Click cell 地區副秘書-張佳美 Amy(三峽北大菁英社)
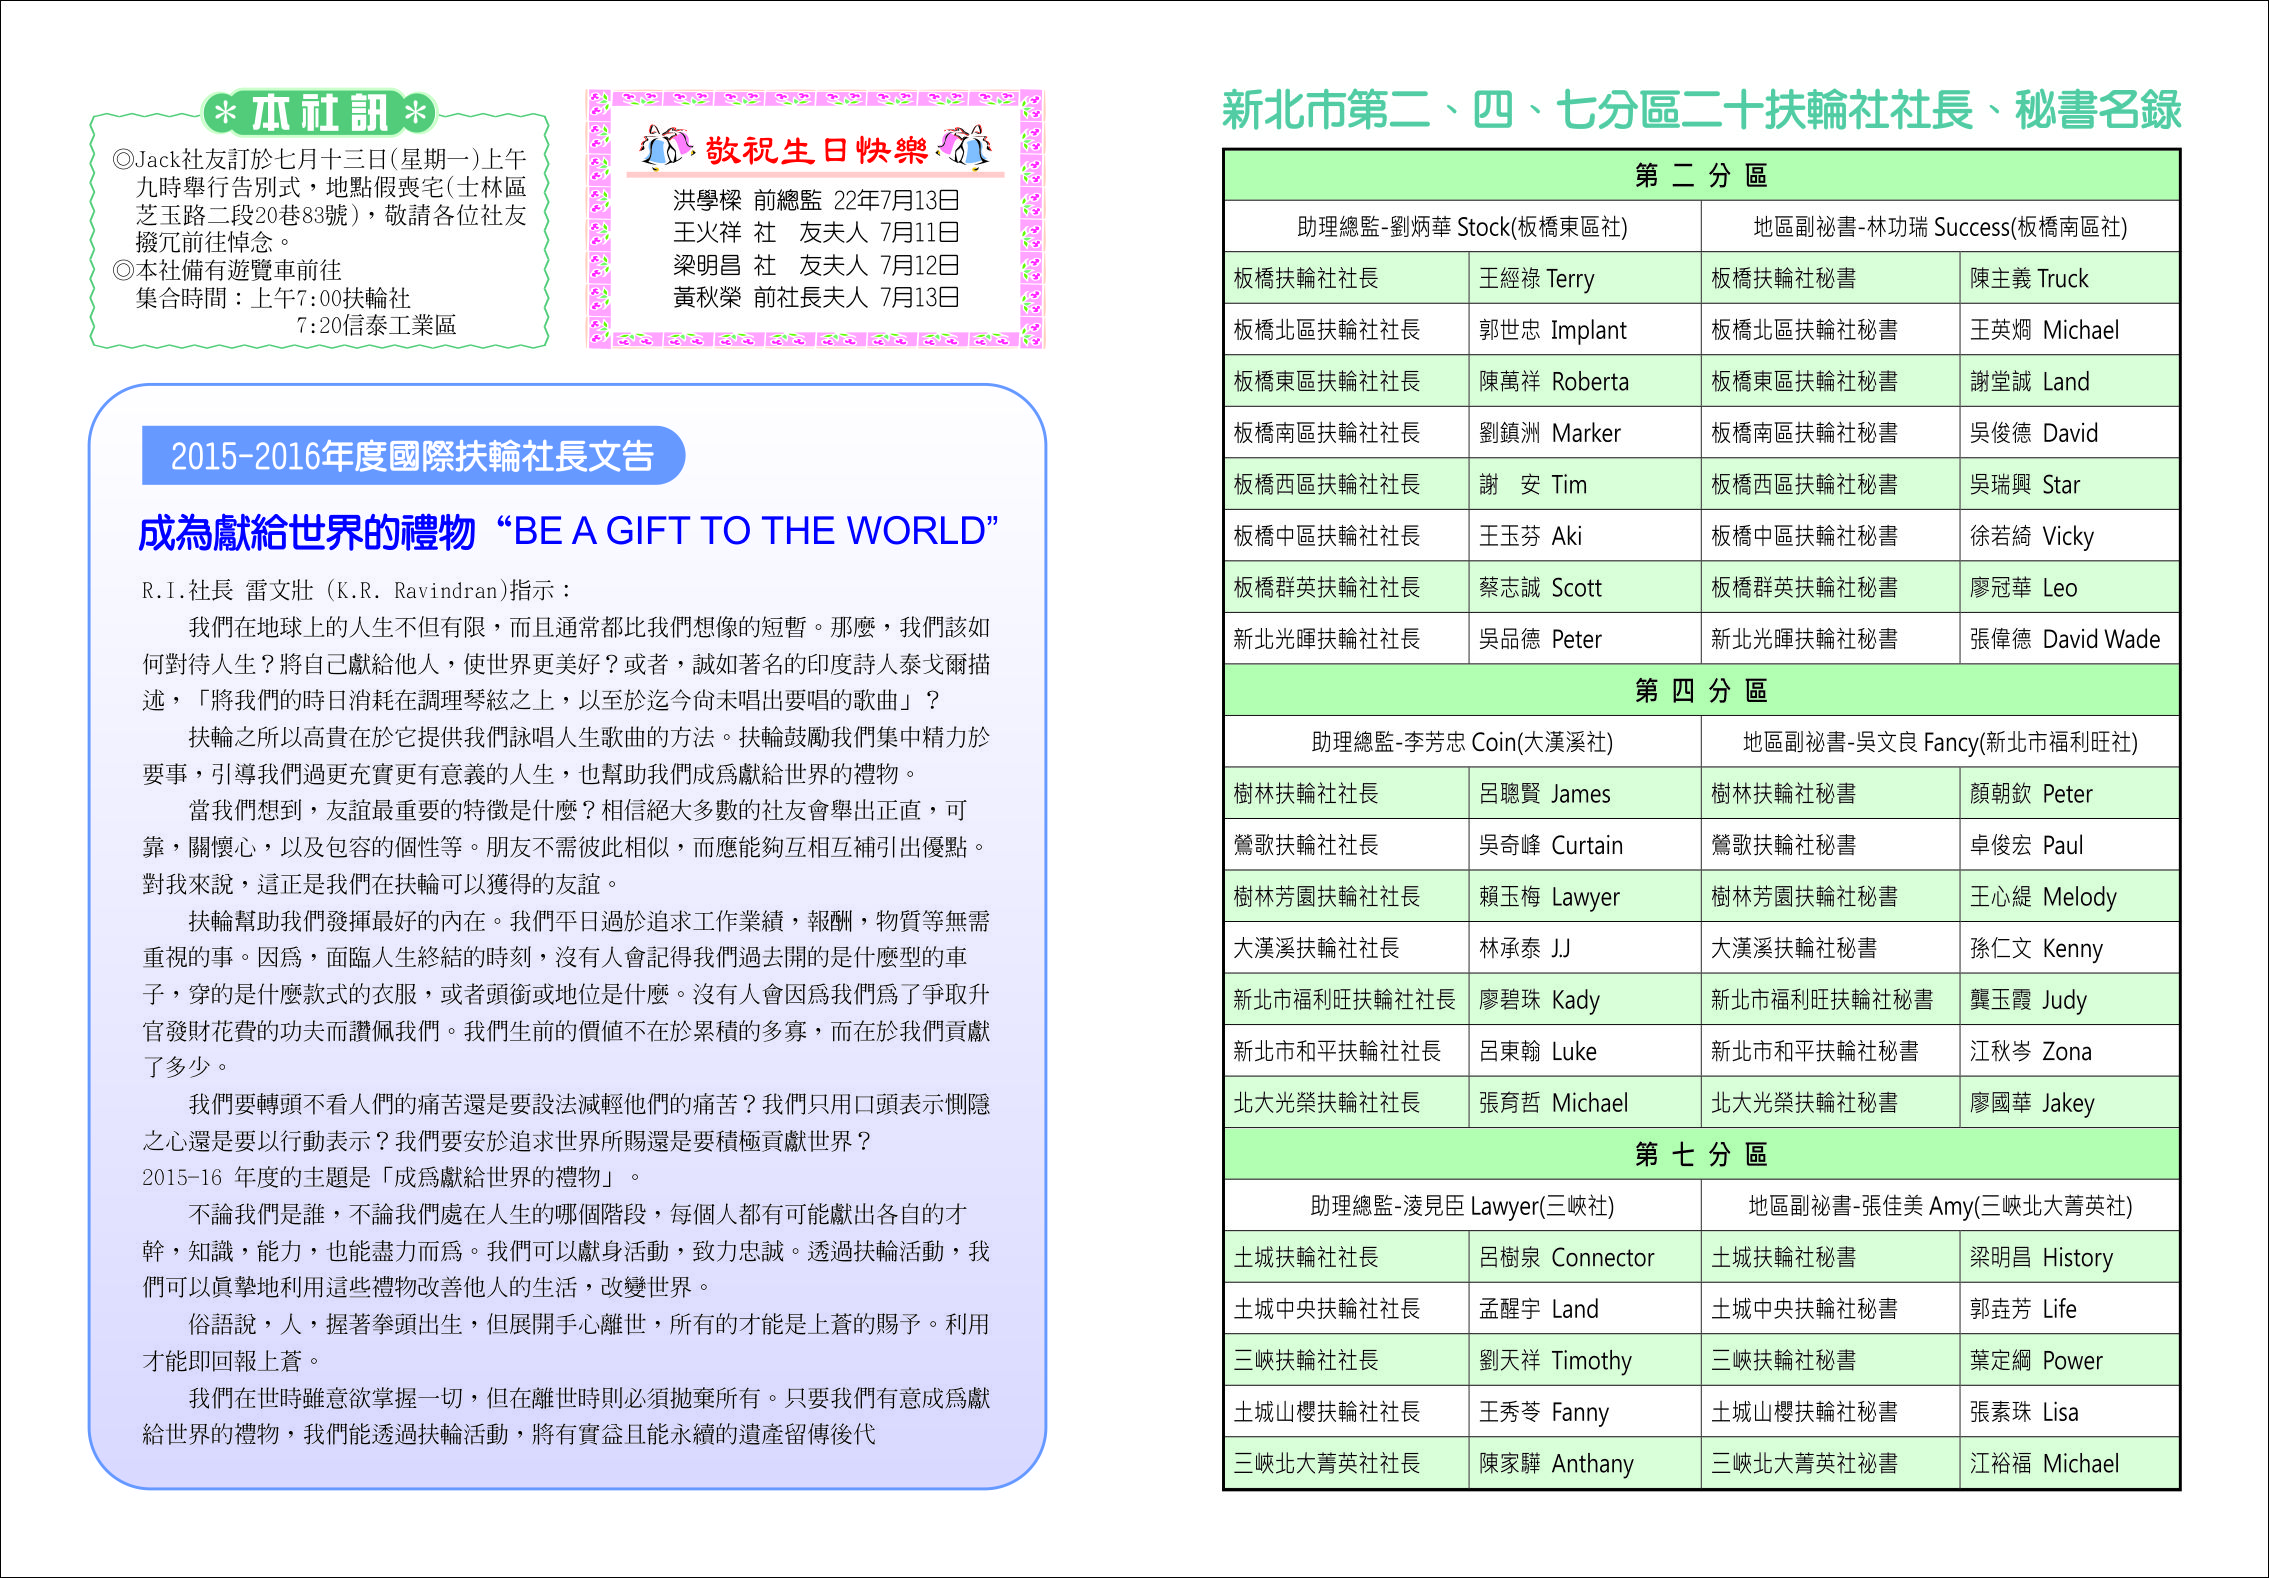This screenshot has width=2269, height=1578. coord(1940,1206)
